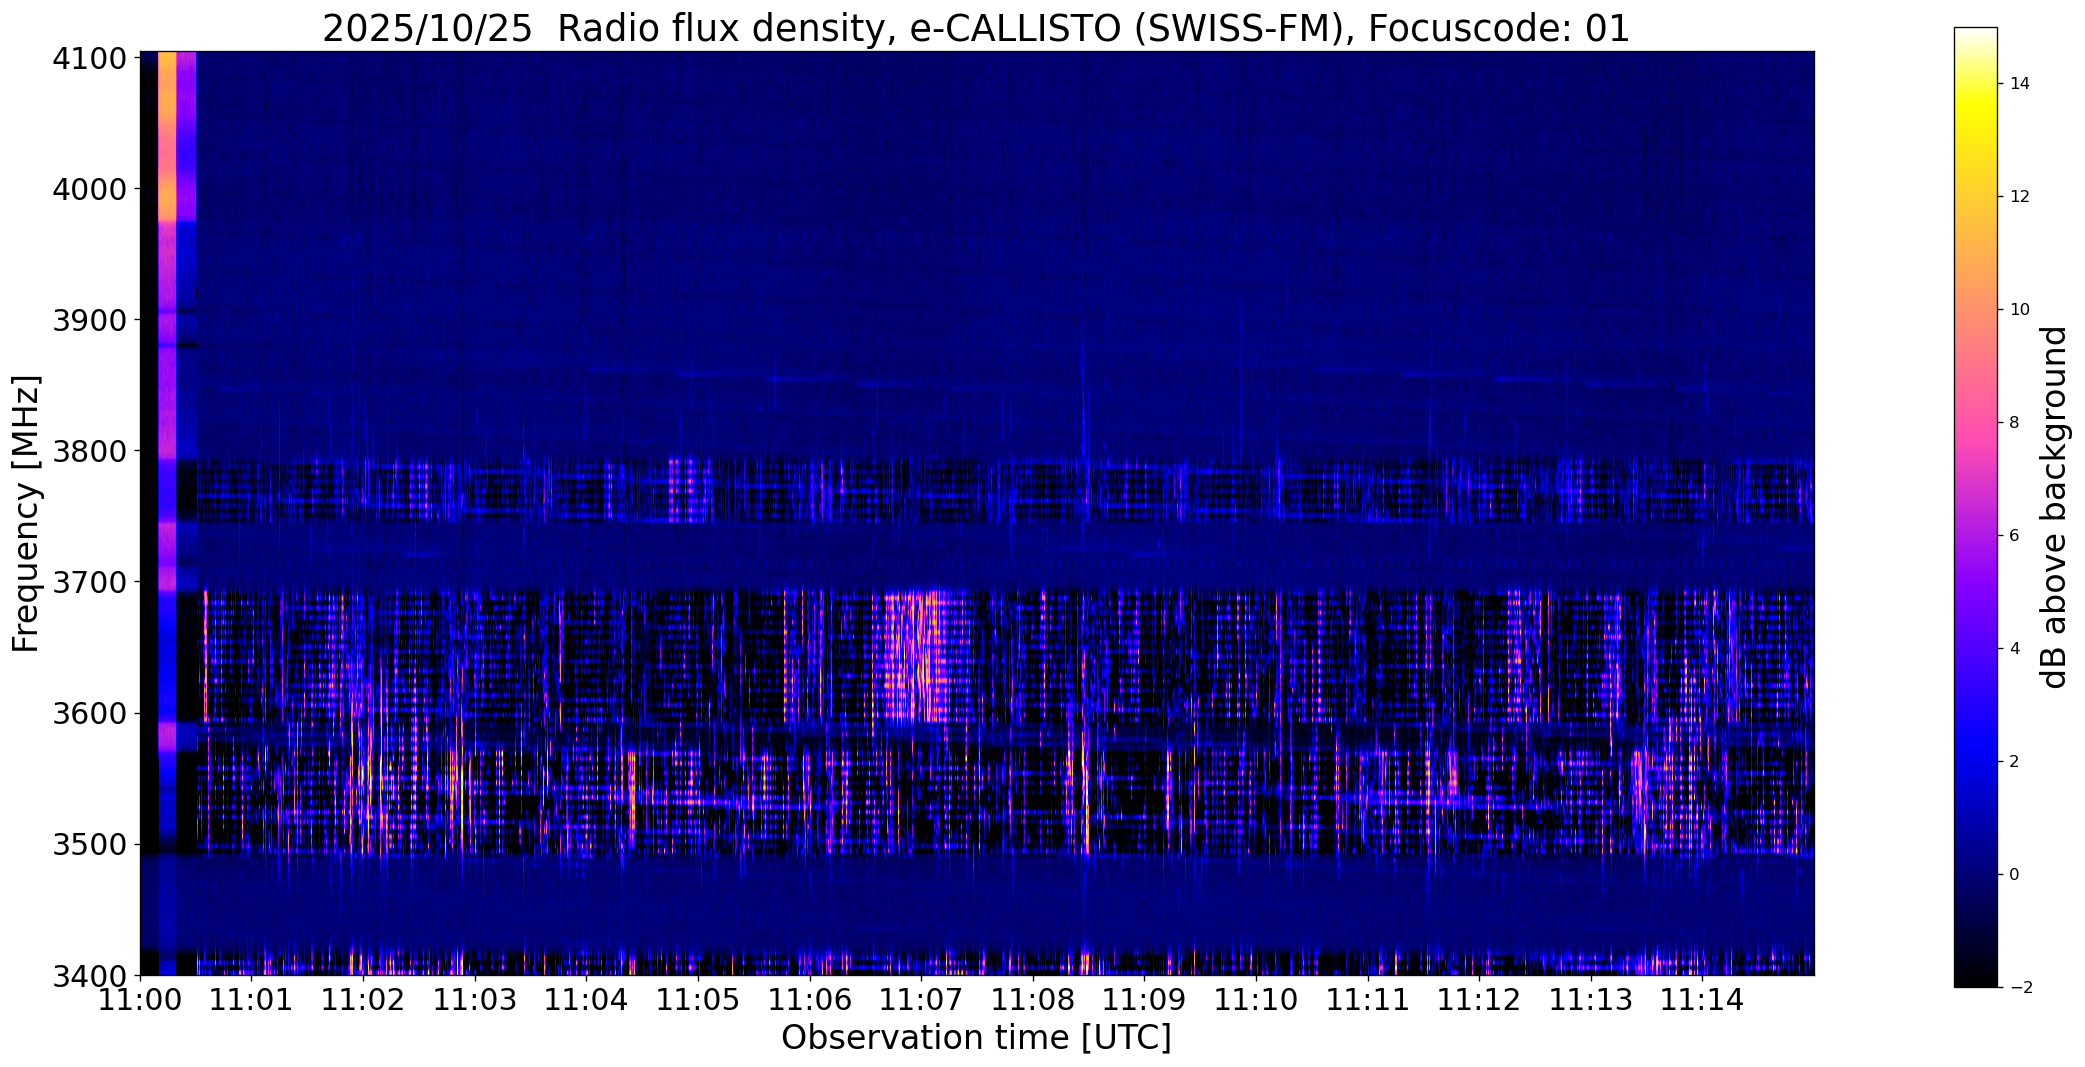The image size is (2085, 1067).
Task: Click the colorbar tick value 8
Action: [2014, 423]
